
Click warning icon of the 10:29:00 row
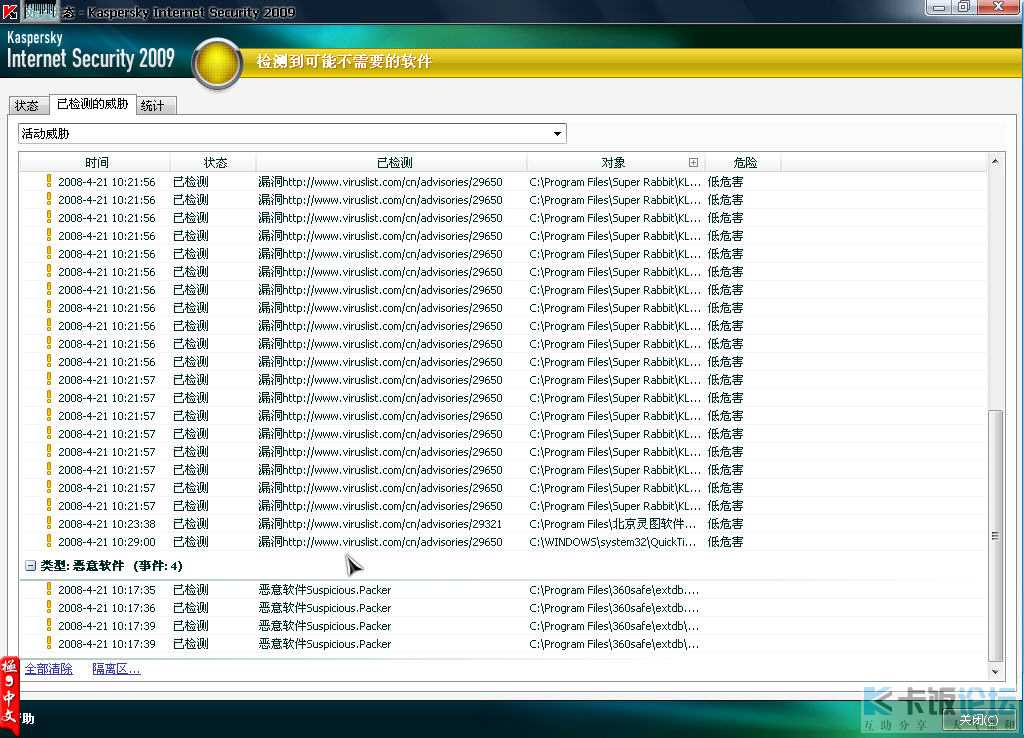[49, 541]
